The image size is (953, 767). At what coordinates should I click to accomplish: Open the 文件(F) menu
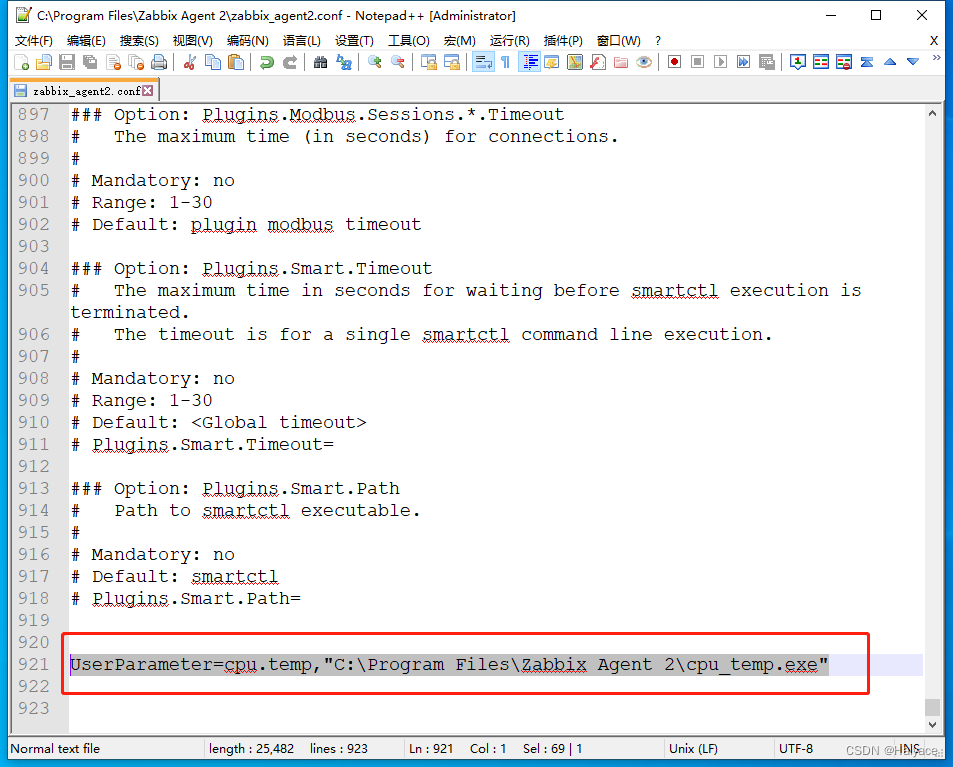click(34, 40)
